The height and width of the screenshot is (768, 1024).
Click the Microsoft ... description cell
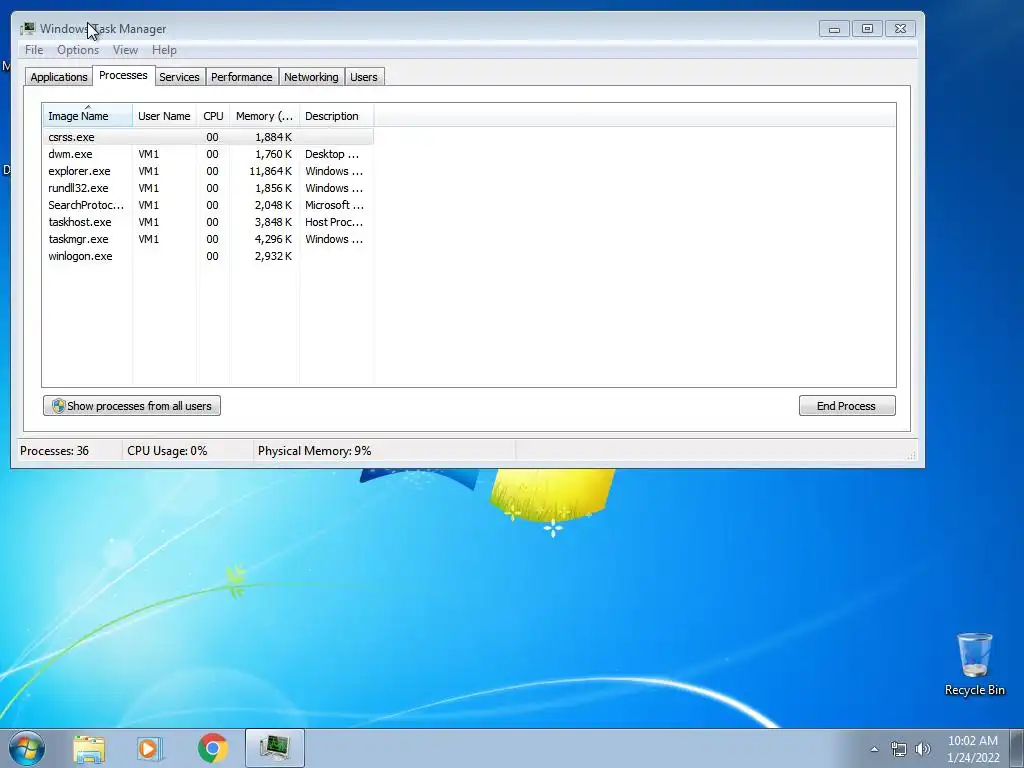click(x=334, y=205)
